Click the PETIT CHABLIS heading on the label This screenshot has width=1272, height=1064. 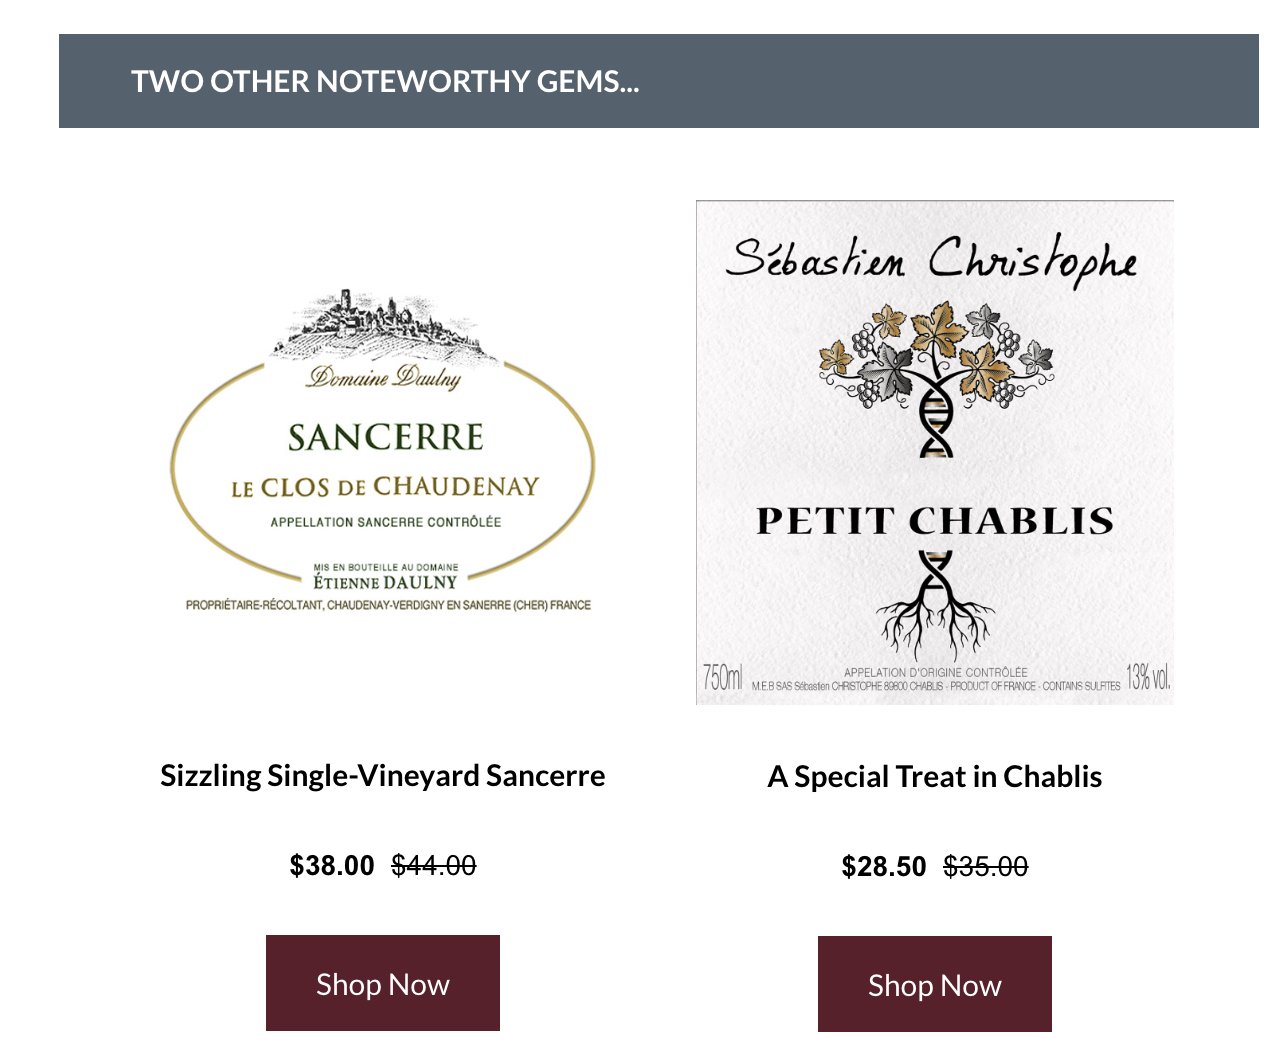tap(935, 521)
